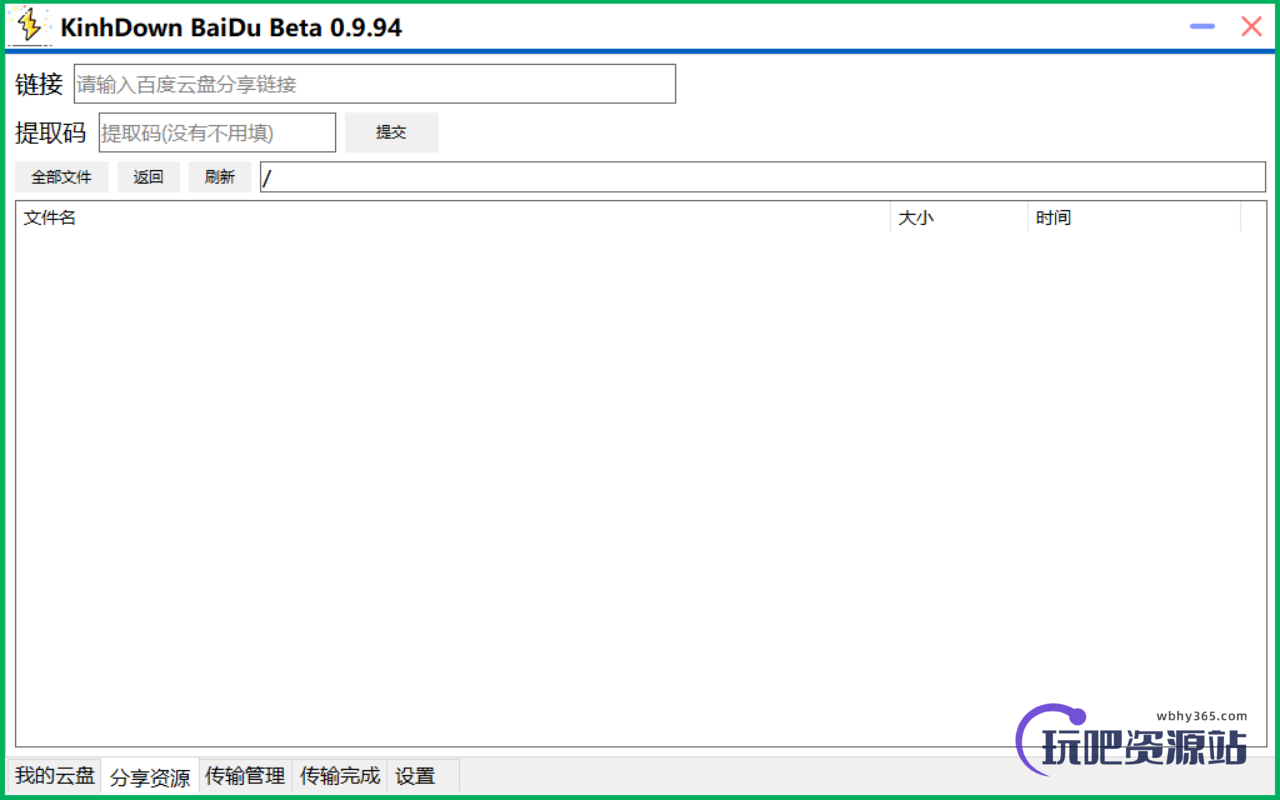Minimize the KinhDown window
This screenshot has width=1280, height=800.
tap(1202, 27)
